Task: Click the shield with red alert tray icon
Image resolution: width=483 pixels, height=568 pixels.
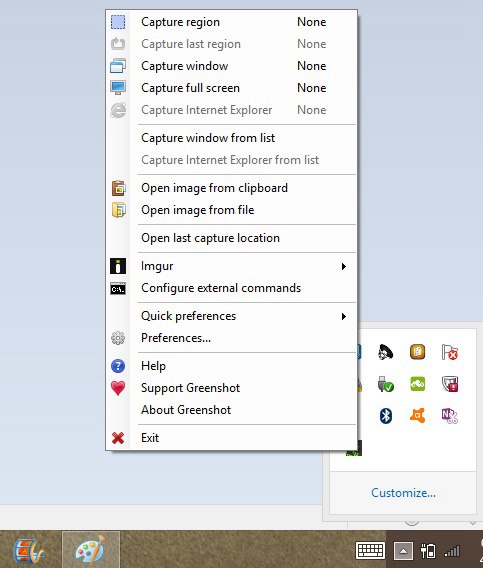Action: click(450, 384)
